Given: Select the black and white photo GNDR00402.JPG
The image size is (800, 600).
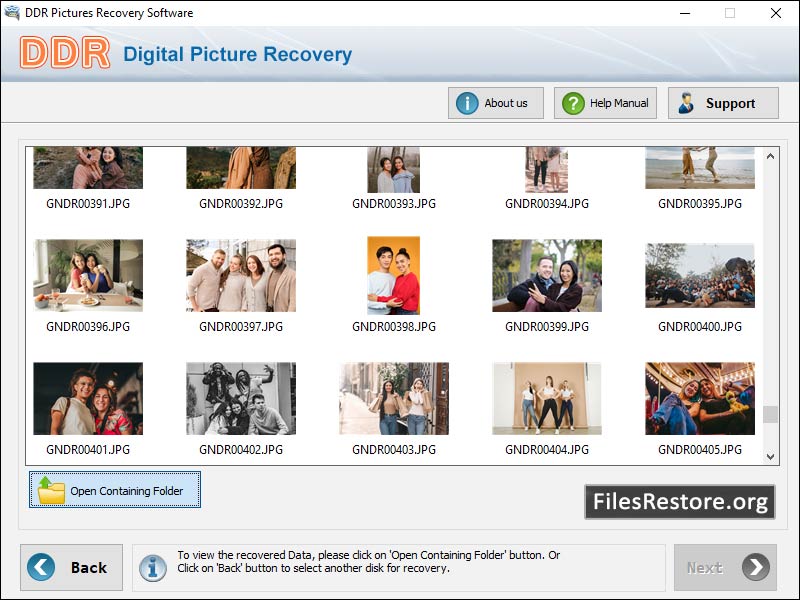Looking at the screenshot, I should click(x=240, y=398).
